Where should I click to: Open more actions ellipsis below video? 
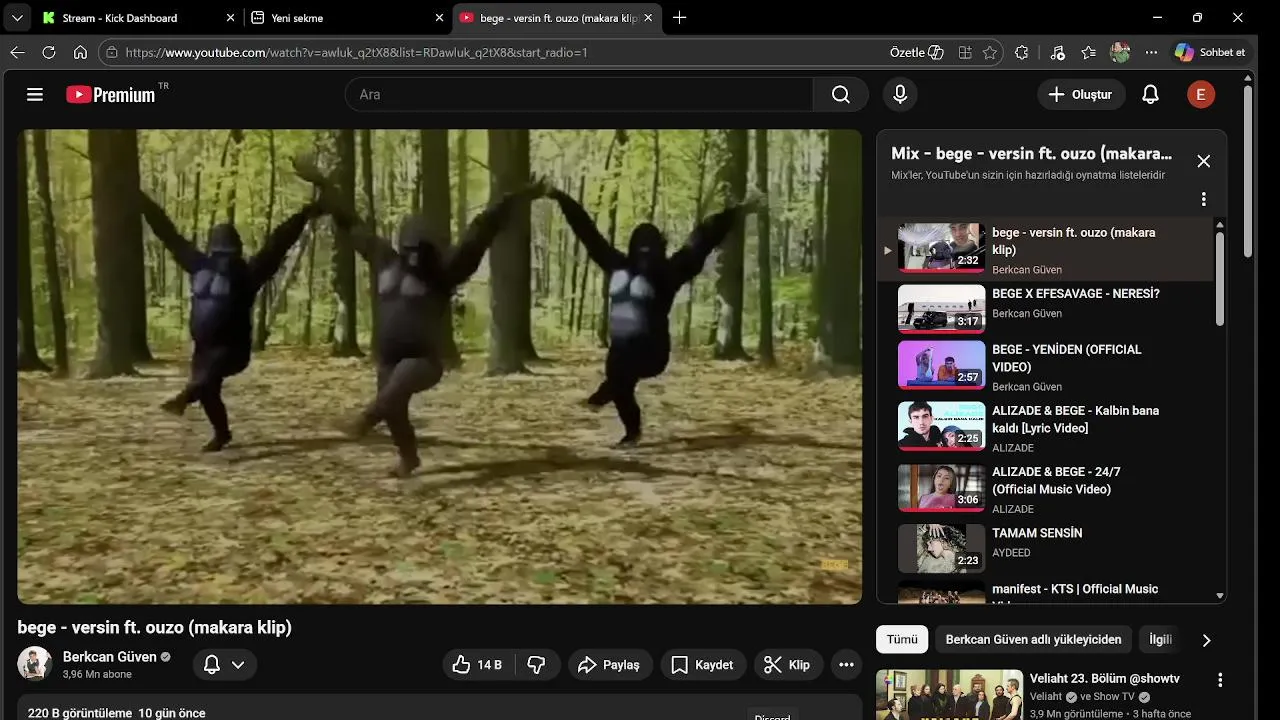(x=847, y=665)
